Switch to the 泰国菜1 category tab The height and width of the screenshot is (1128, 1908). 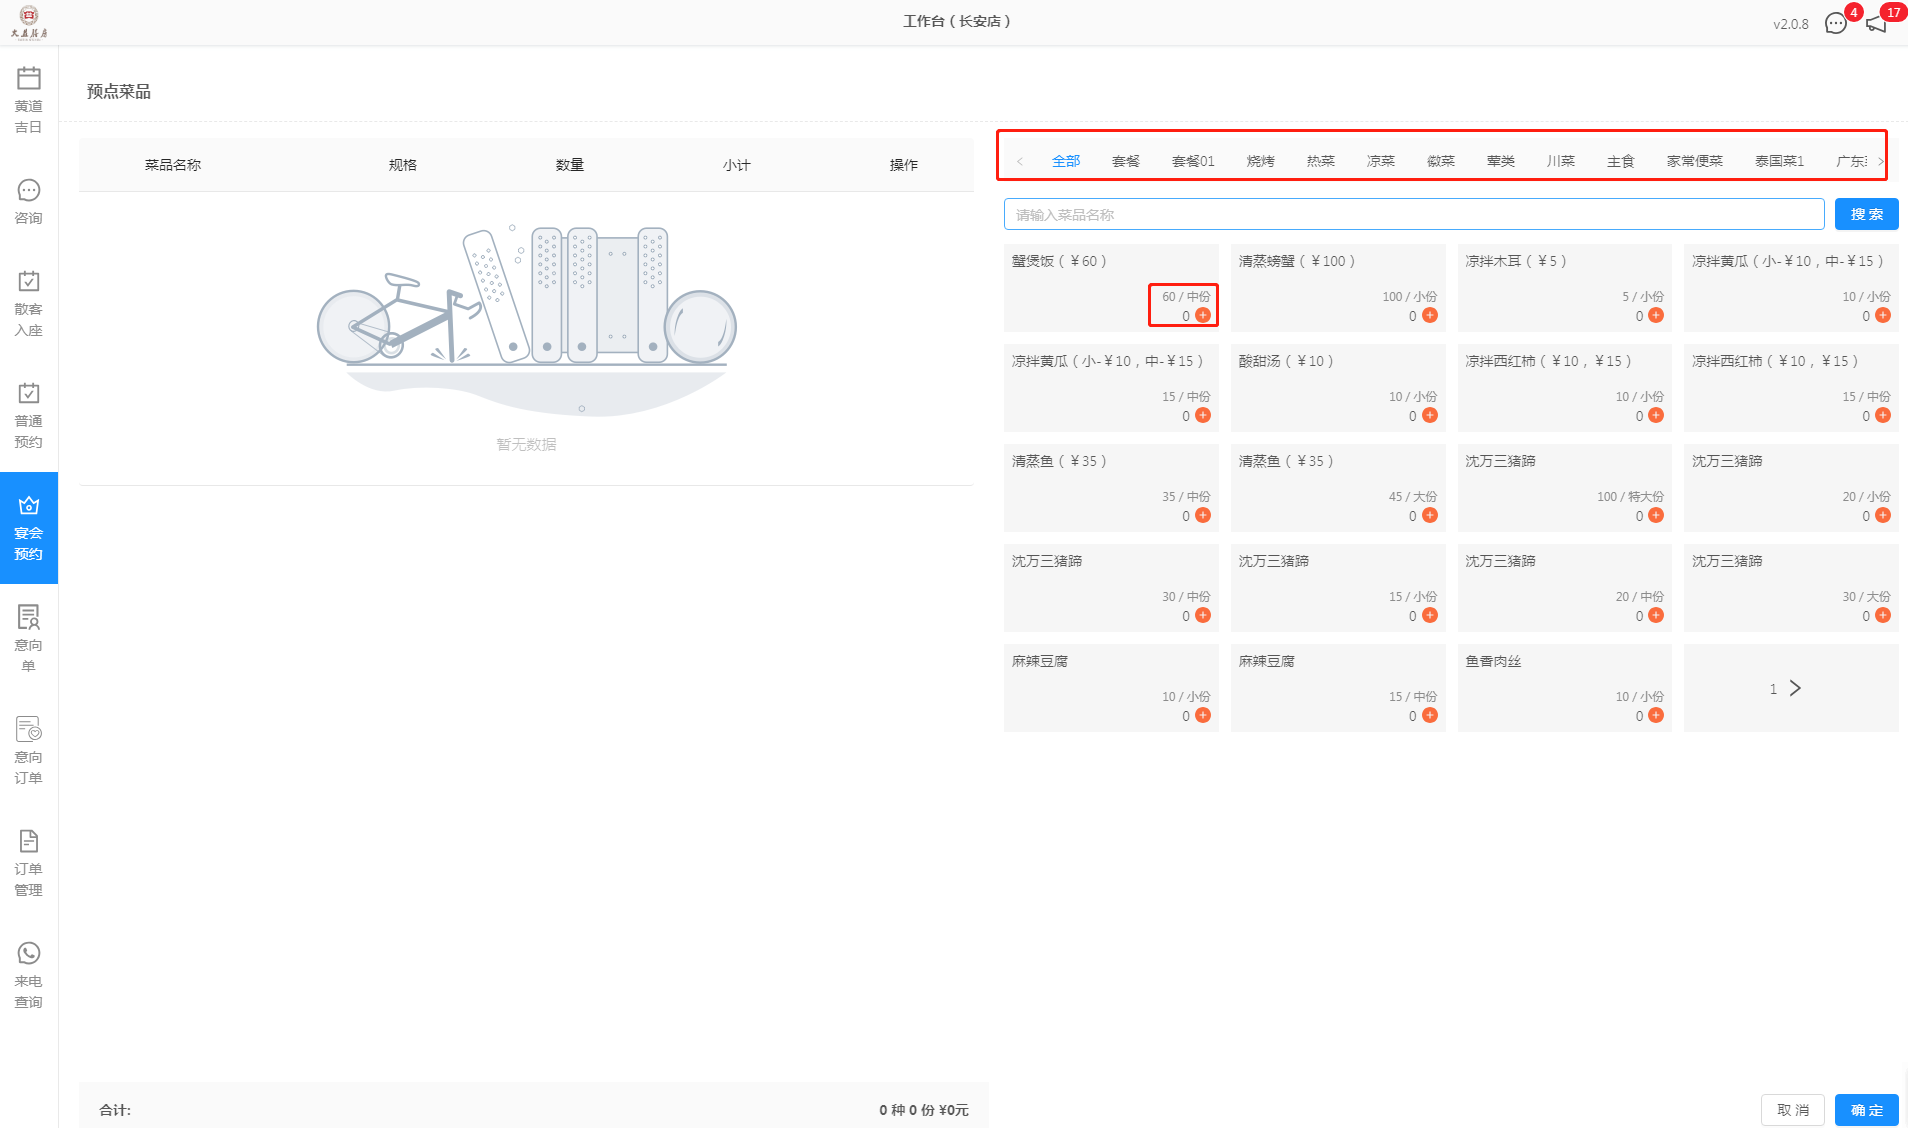point(1780,161)
